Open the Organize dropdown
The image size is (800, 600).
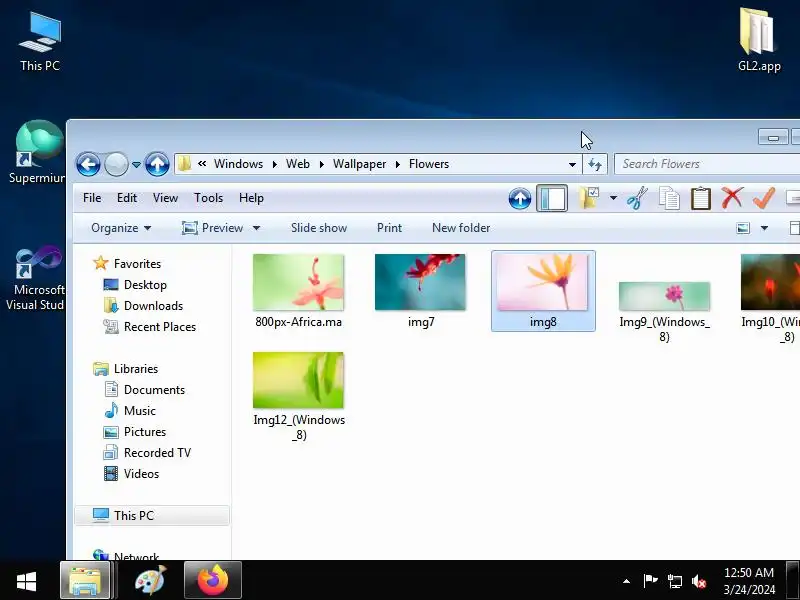pyautogui.click(x=121, y=228)
